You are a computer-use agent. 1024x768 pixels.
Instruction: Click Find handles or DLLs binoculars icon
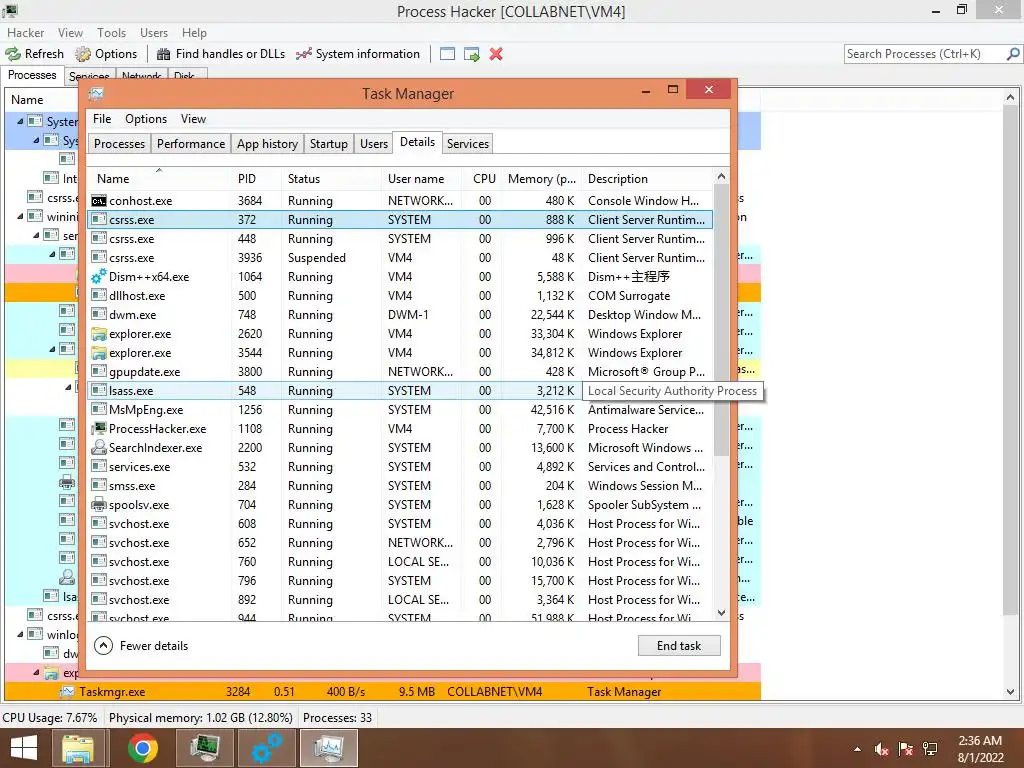(164, 54)
